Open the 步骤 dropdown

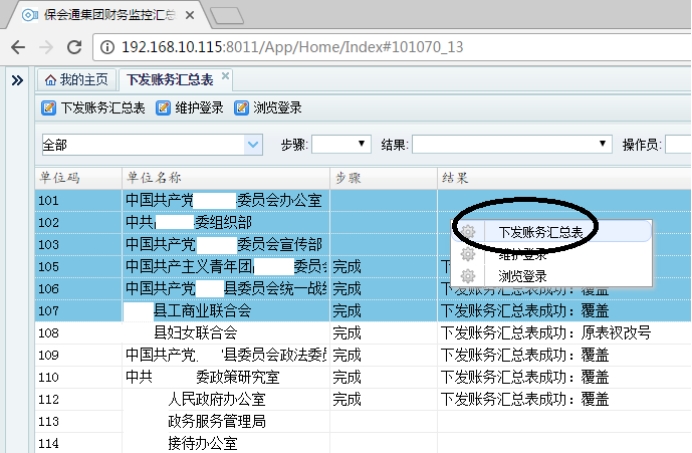click(341, 144)
